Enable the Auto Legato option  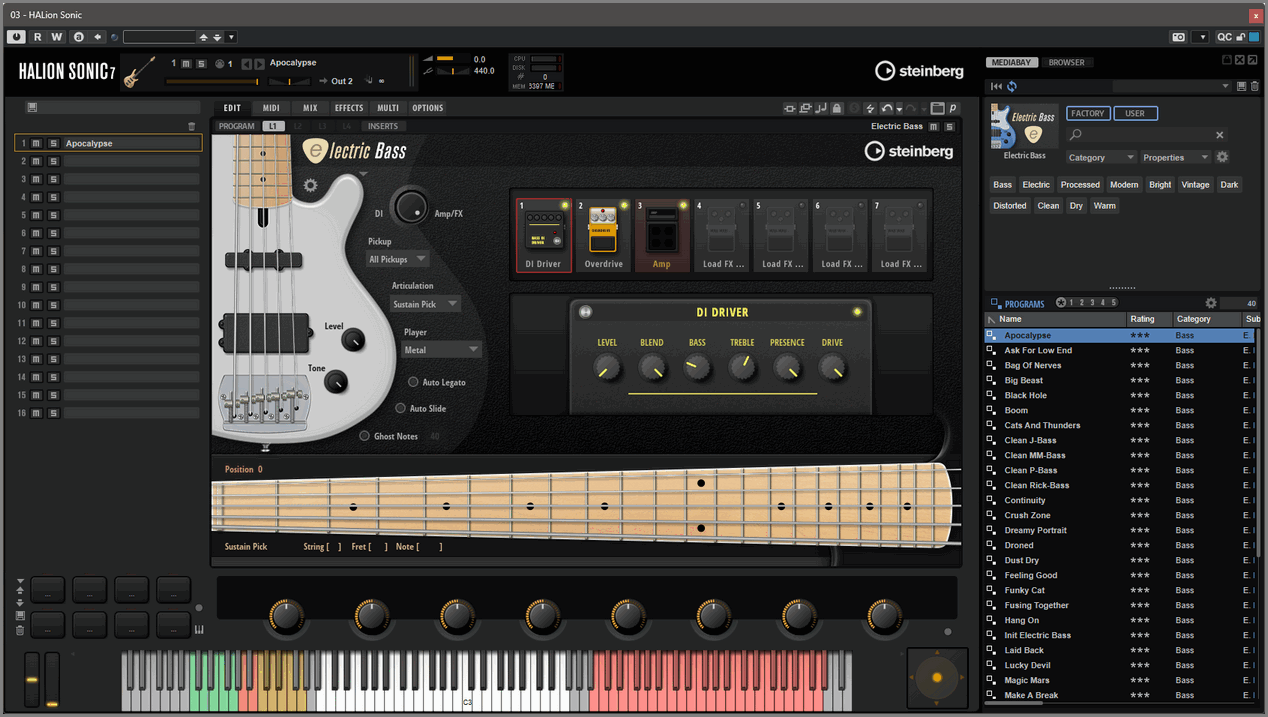[414, 382]
